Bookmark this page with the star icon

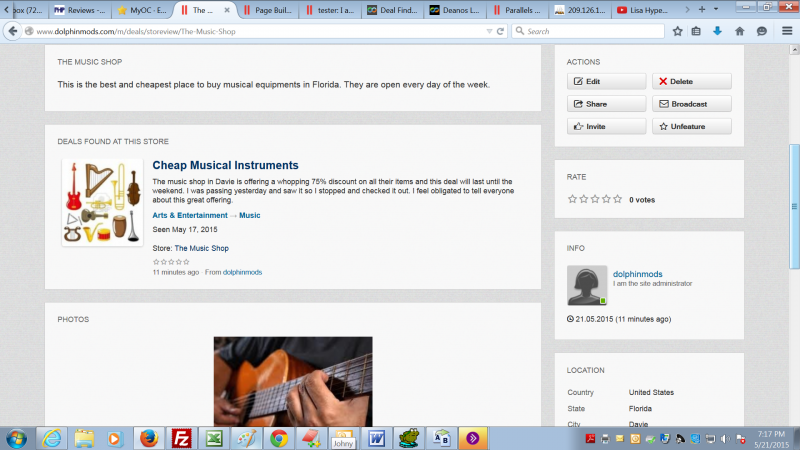[x=677, y=31]
